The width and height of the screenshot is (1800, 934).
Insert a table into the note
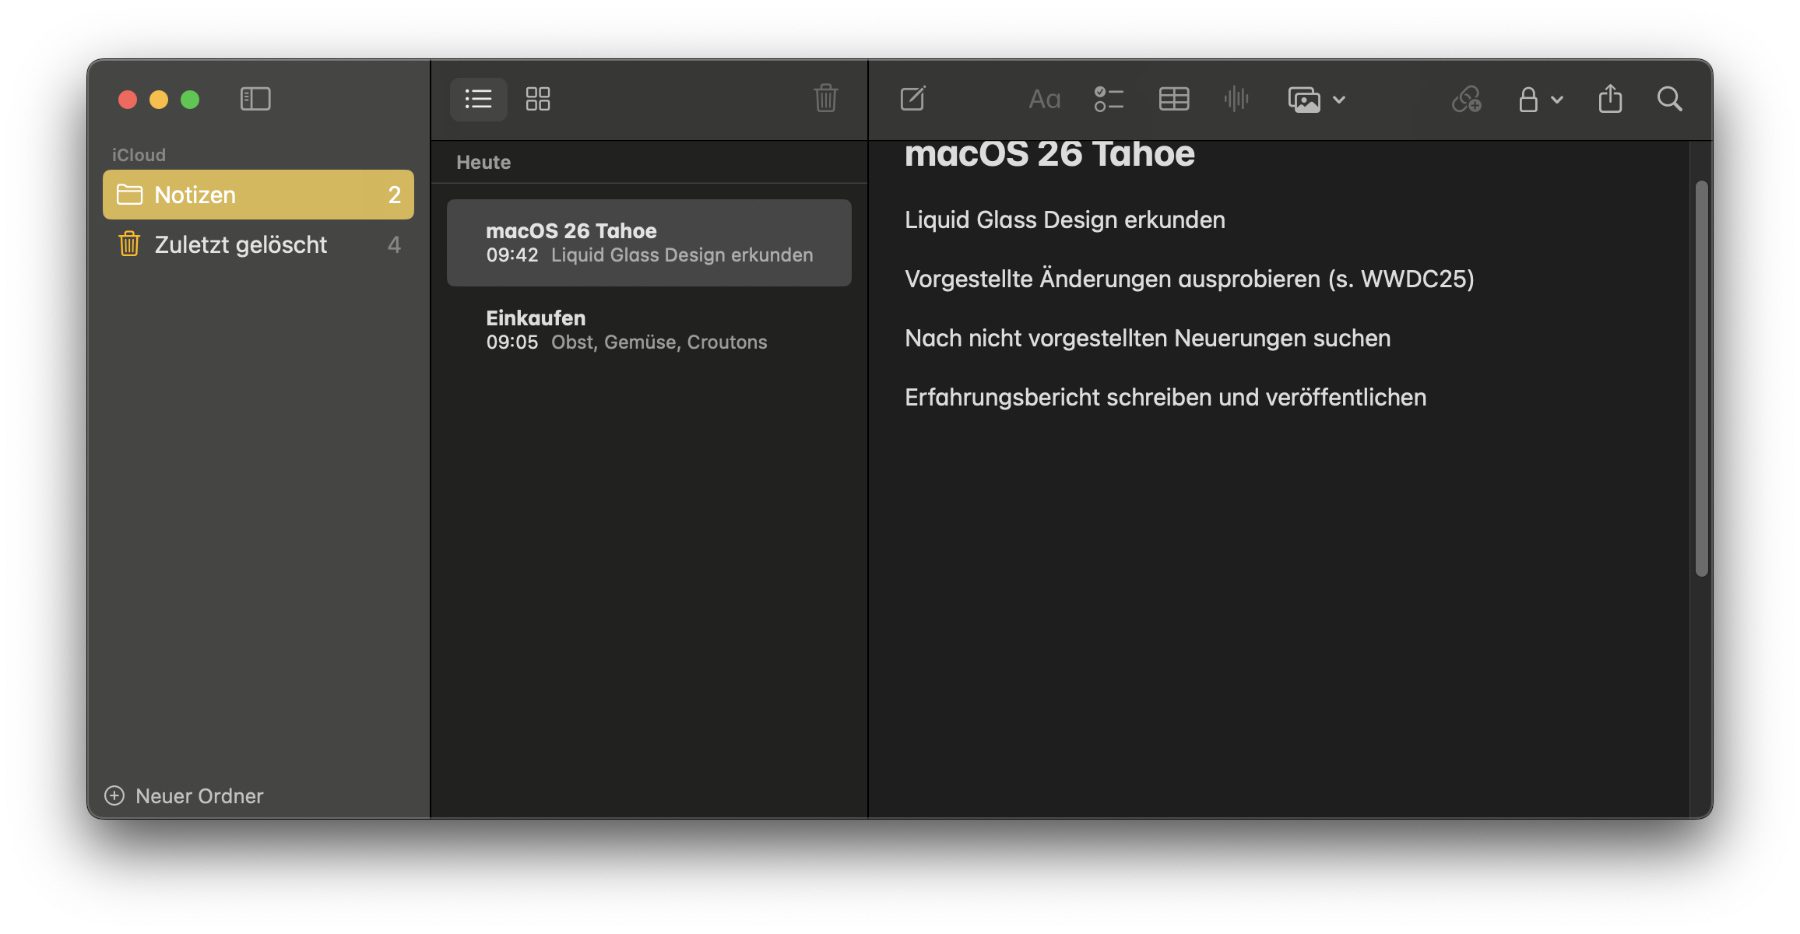click(x=1173, y=99)
